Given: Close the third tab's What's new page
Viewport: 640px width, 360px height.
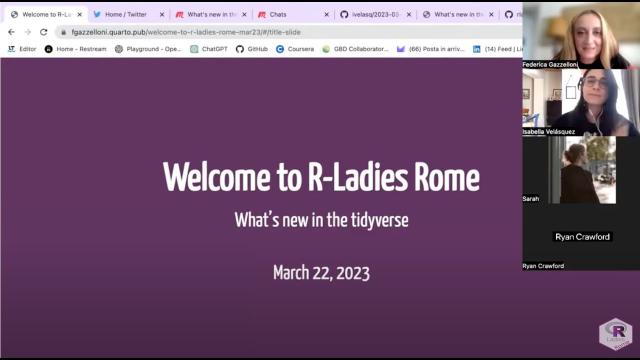Looking at the screenshot, I should [x=244, y=14].
